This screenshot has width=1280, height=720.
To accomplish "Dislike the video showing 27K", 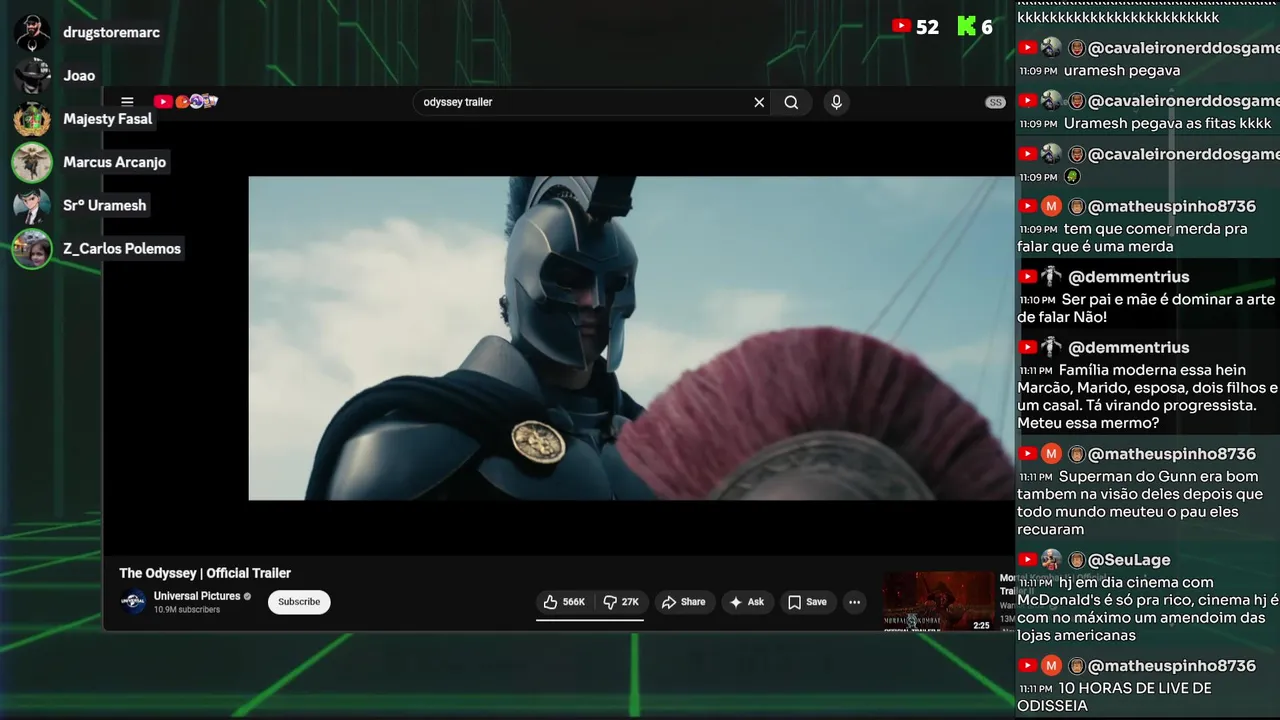I will pos(621,602).
